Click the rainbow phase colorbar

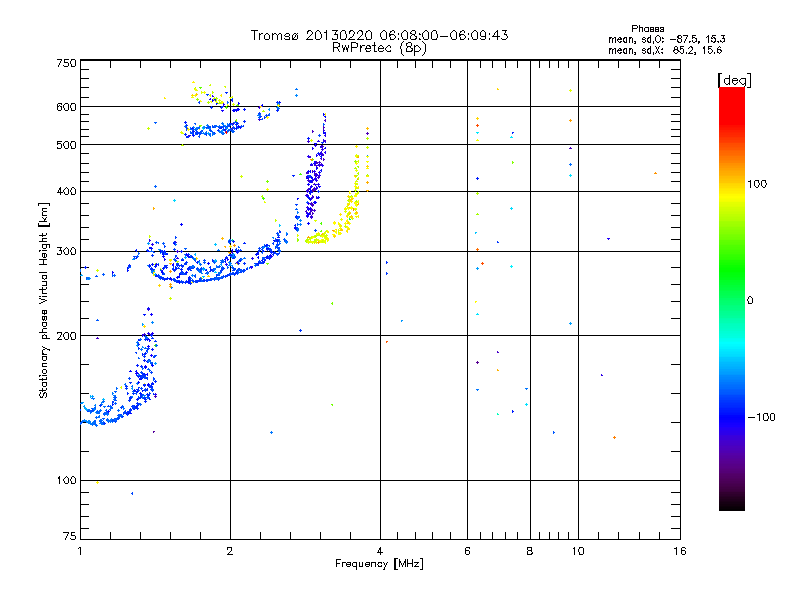pyautogui.click(x=732, y=298)
